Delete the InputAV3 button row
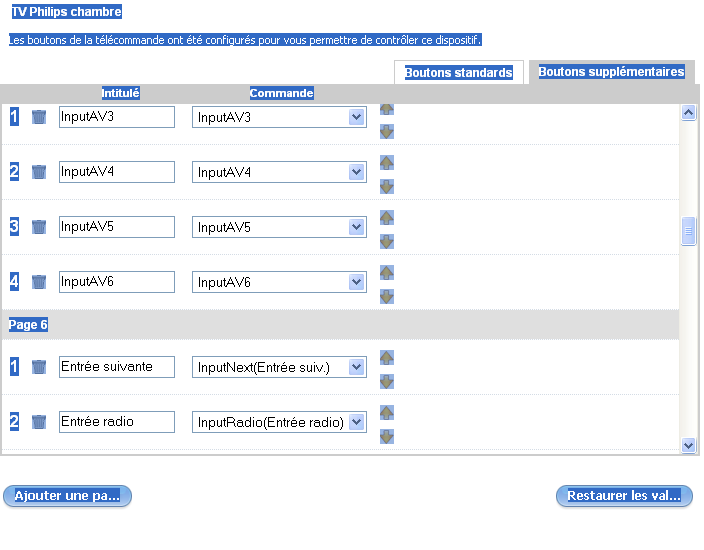Screen dimensions: 704x550 click(39, 117)
